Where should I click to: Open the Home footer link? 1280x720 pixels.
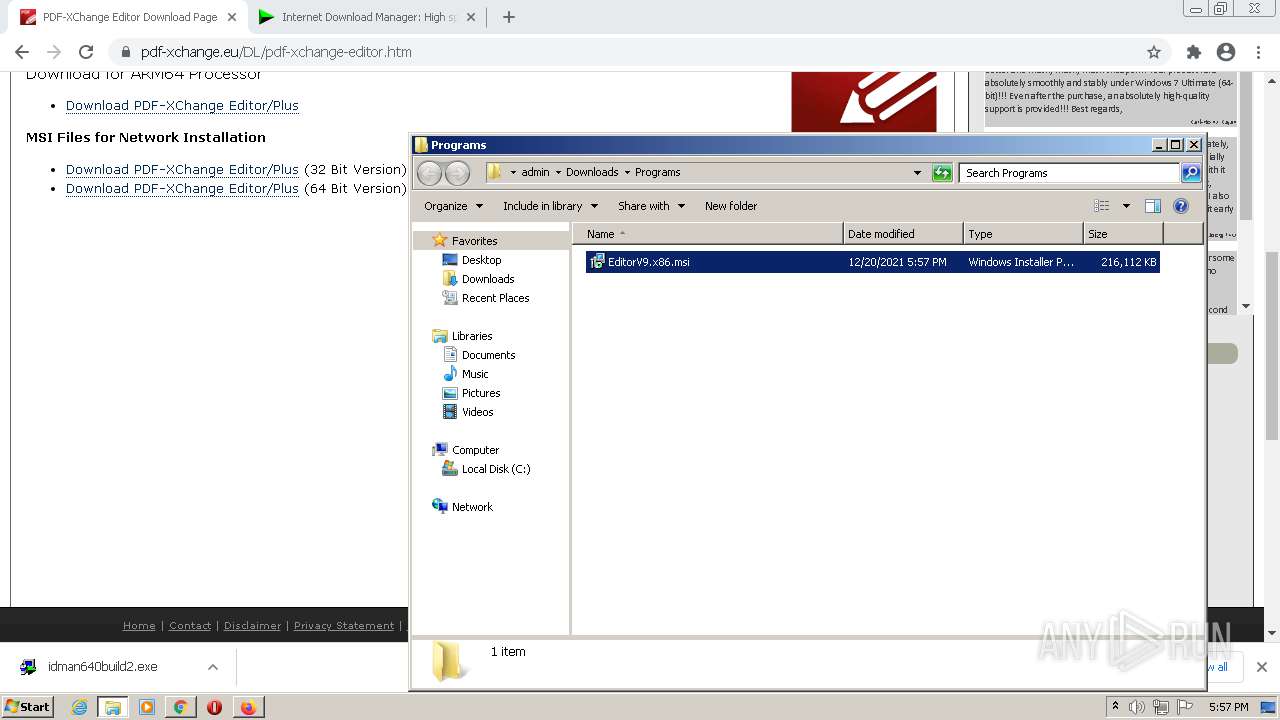[139, 626]
